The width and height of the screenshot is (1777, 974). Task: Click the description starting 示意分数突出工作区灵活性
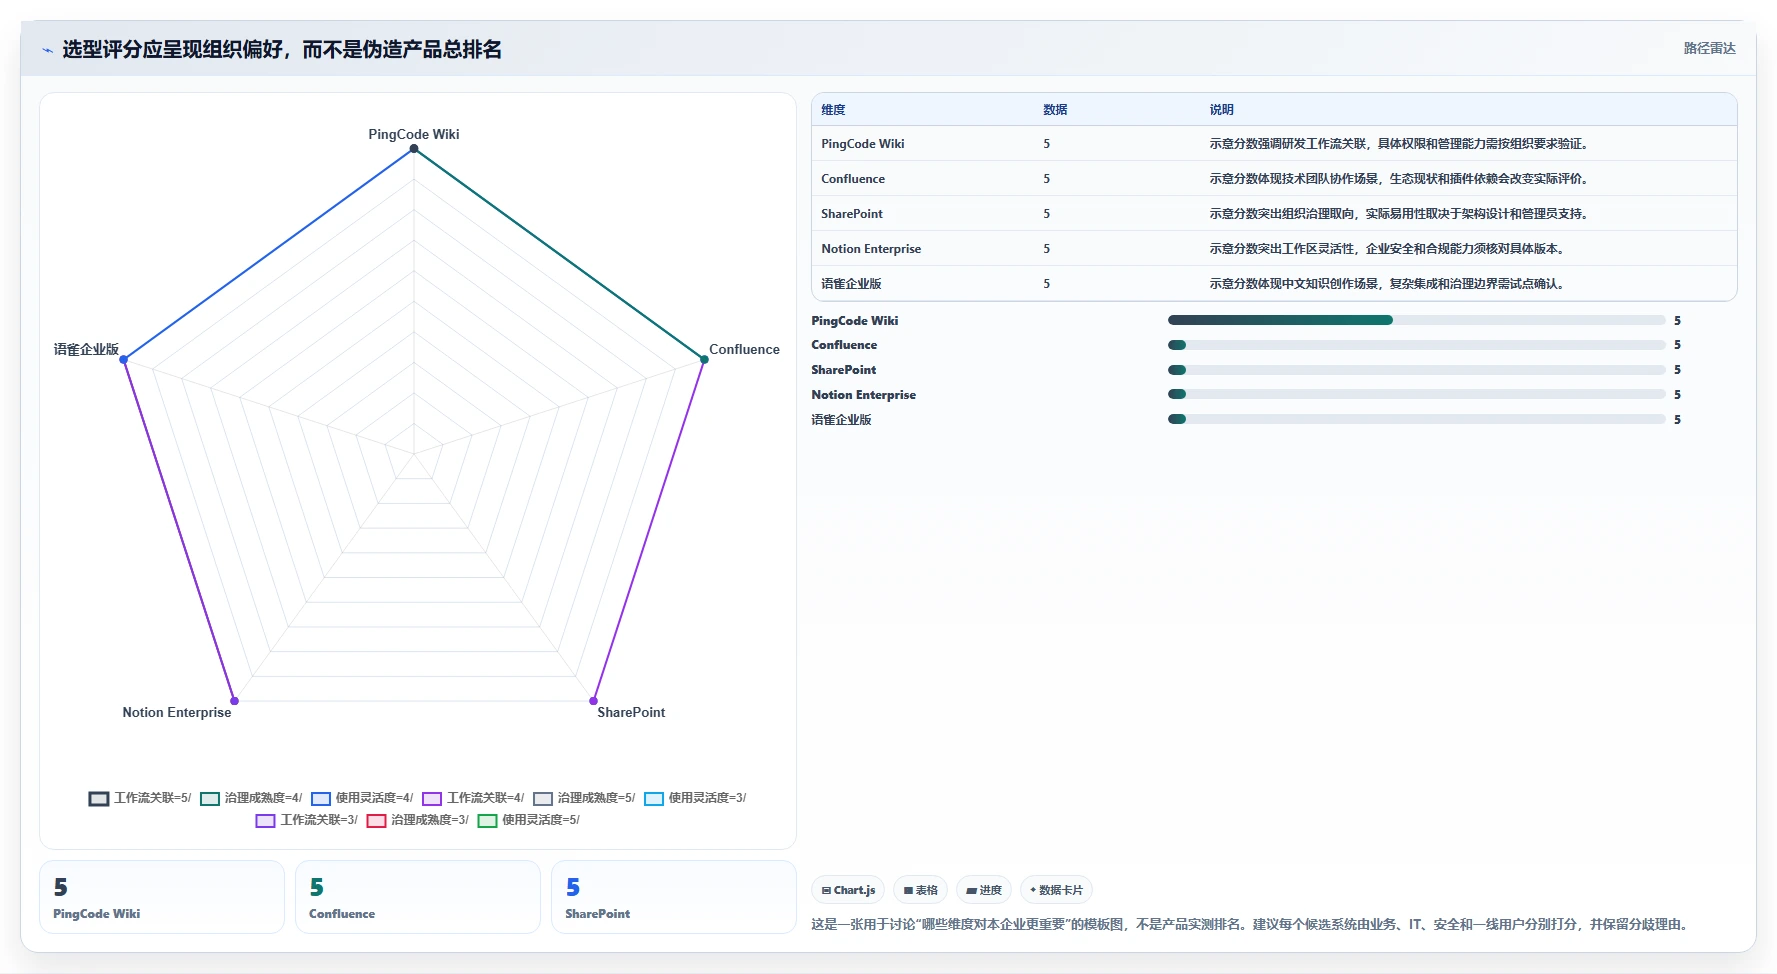point(1389,249)
